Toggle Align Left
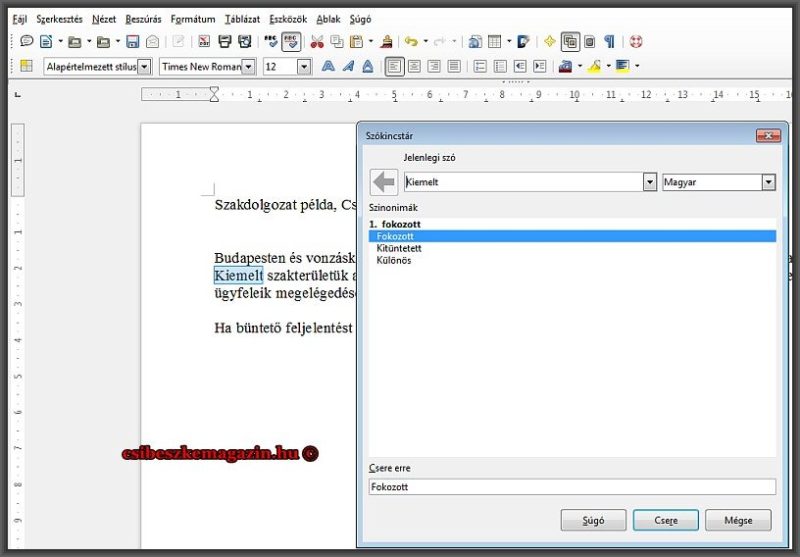 click(394, 66)
